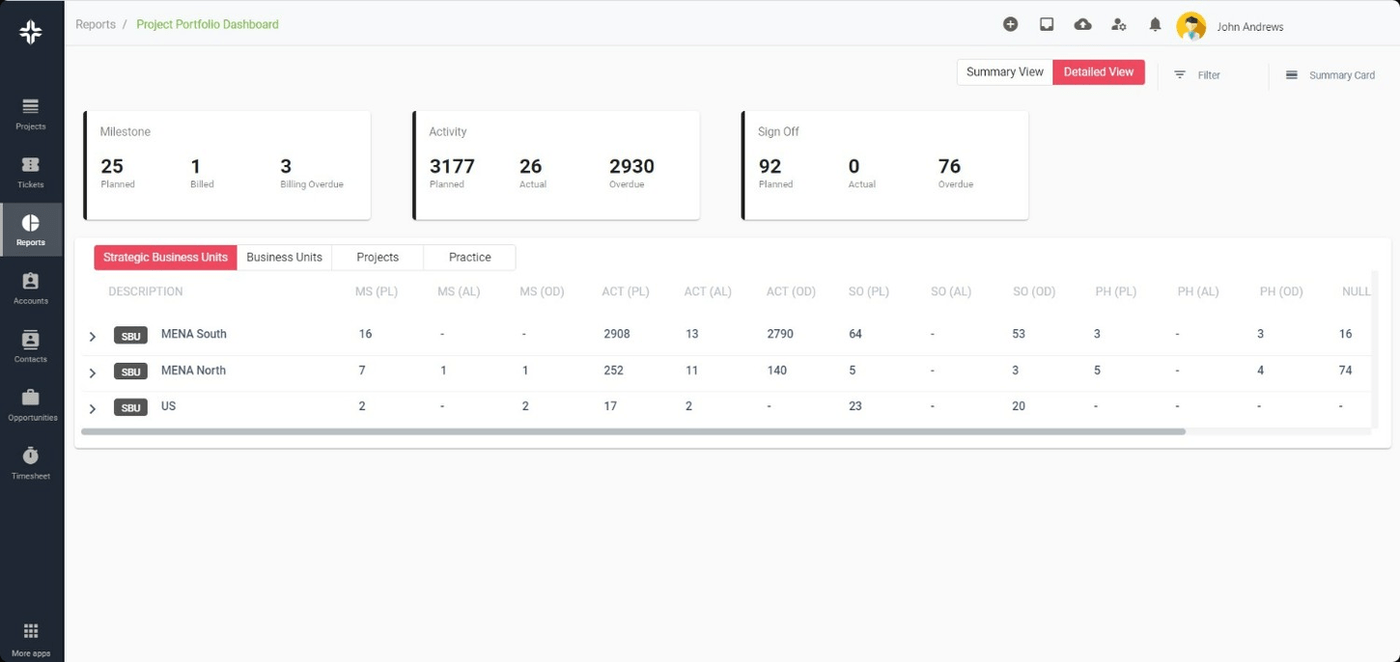This screenshot has width=1400, height=662.
Task: Open More apps from the sidebar
Action: click(30, 638)
